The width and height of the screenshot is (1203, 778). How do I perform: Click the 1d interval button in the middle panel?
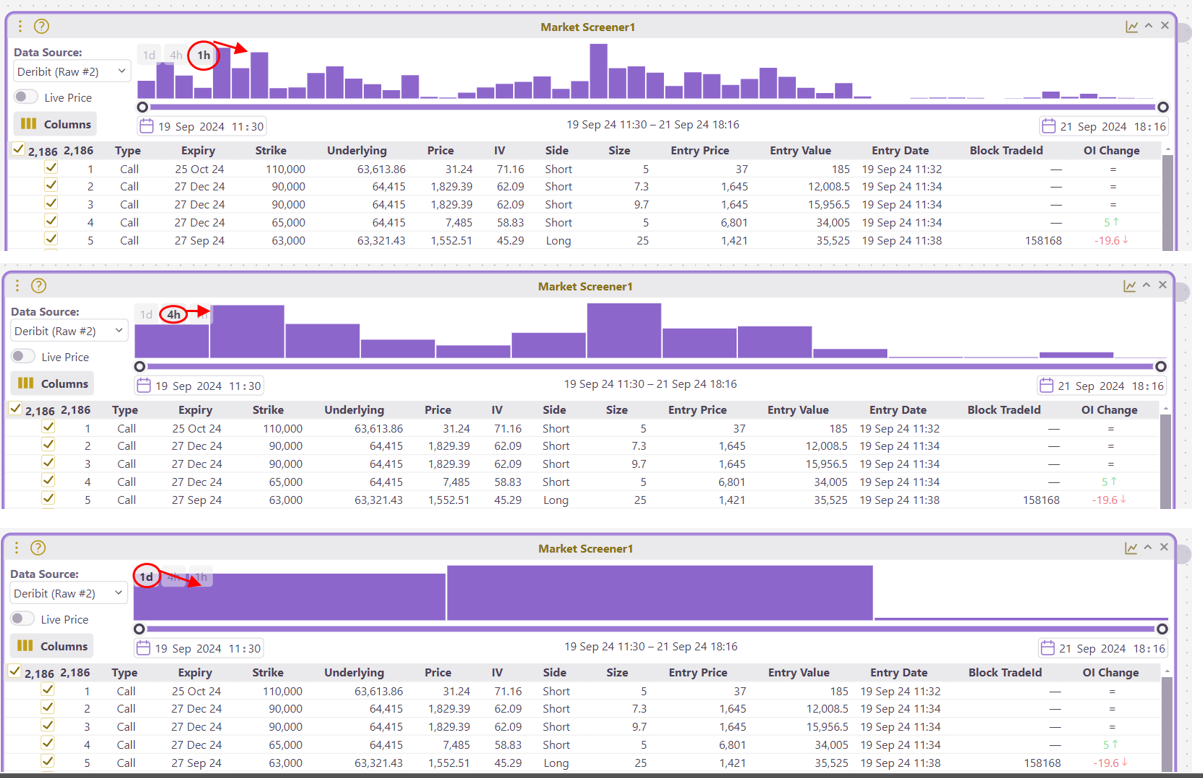click(x=146, y=315)
